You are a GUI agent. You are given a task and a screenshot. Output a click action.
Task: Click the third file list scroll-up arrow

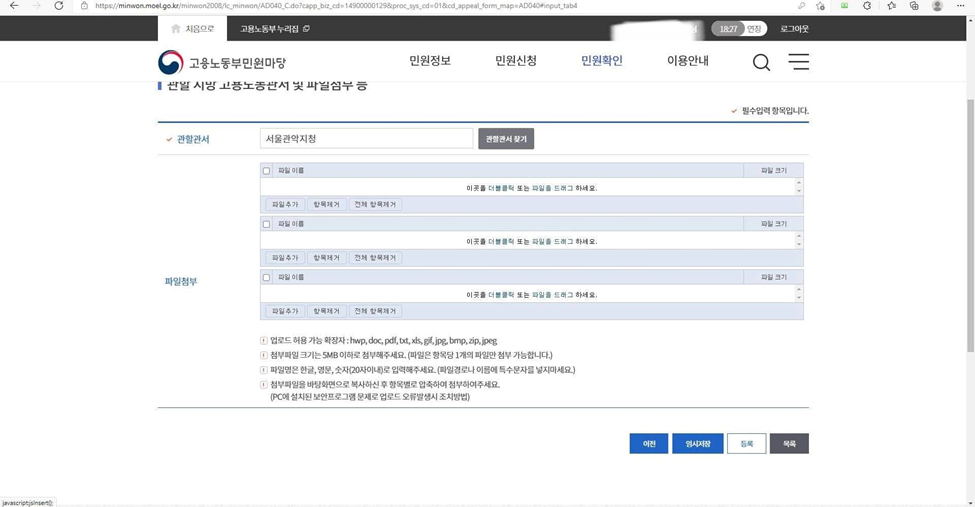pos(798,290)
